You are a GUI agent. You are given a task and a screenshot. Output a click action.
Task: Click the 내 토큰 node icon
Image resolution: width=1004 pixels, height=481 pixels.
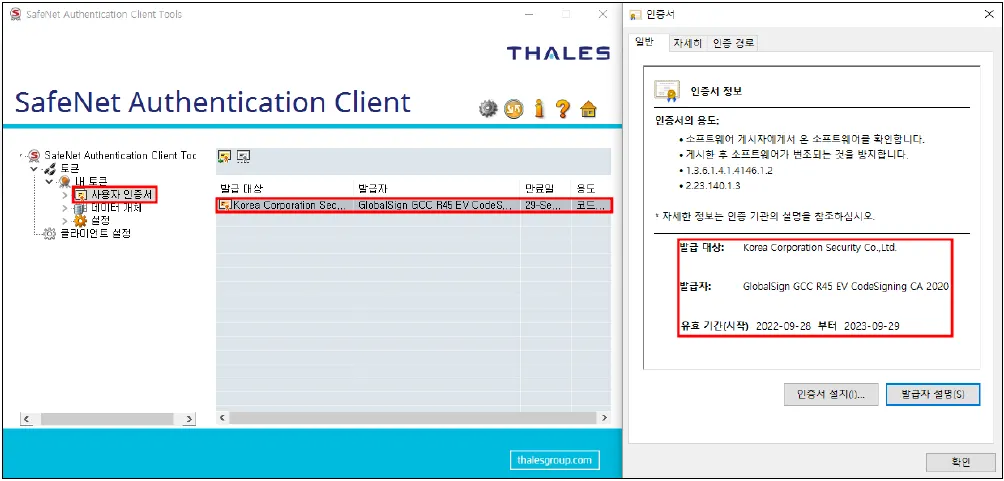63,181
